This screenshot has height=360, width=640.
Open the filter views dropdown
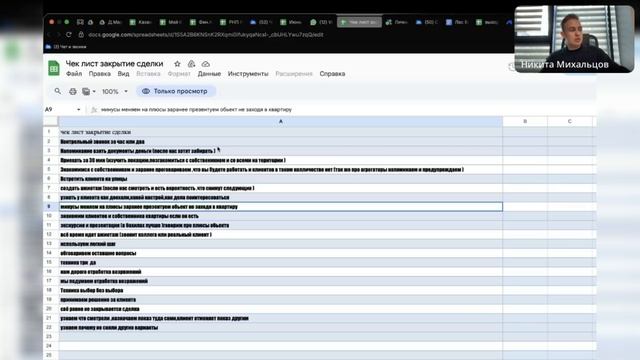(89, 91)
